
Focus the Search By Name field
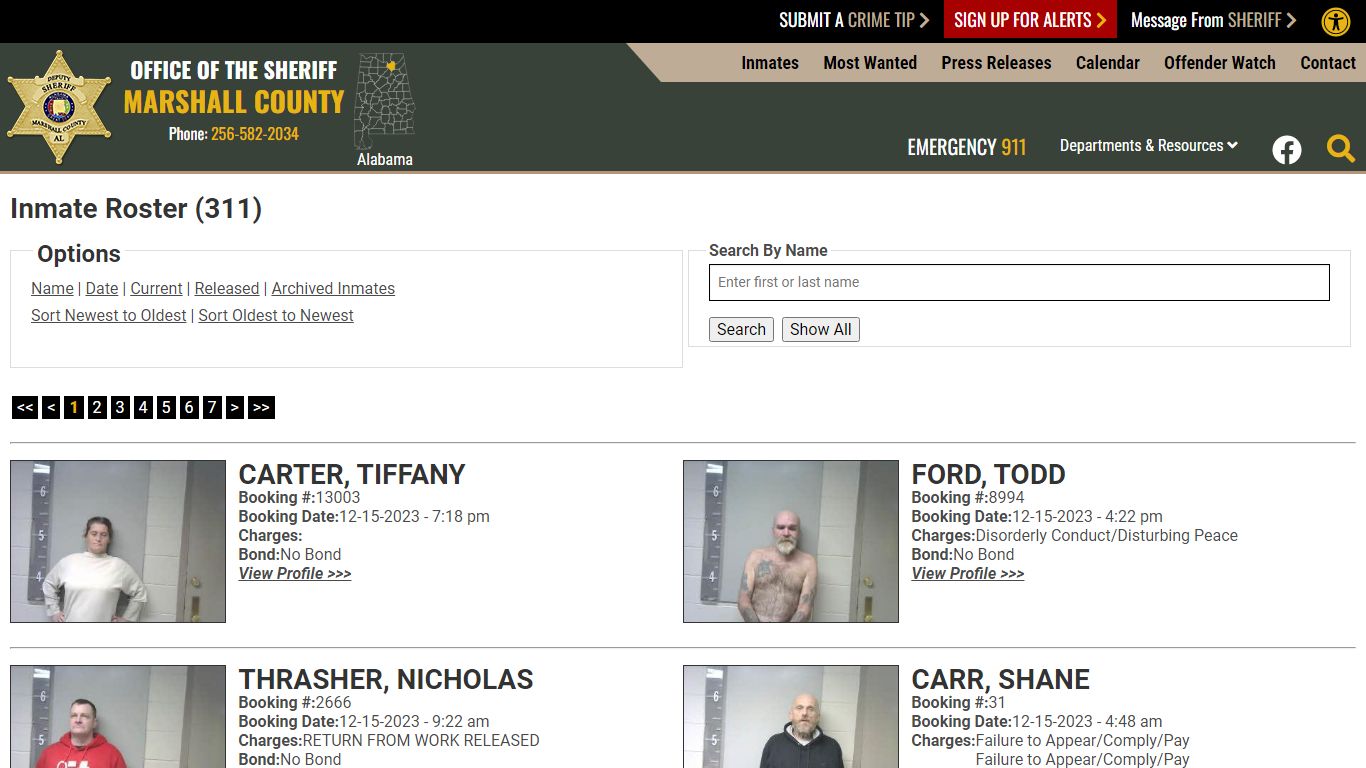point(1019,282)
